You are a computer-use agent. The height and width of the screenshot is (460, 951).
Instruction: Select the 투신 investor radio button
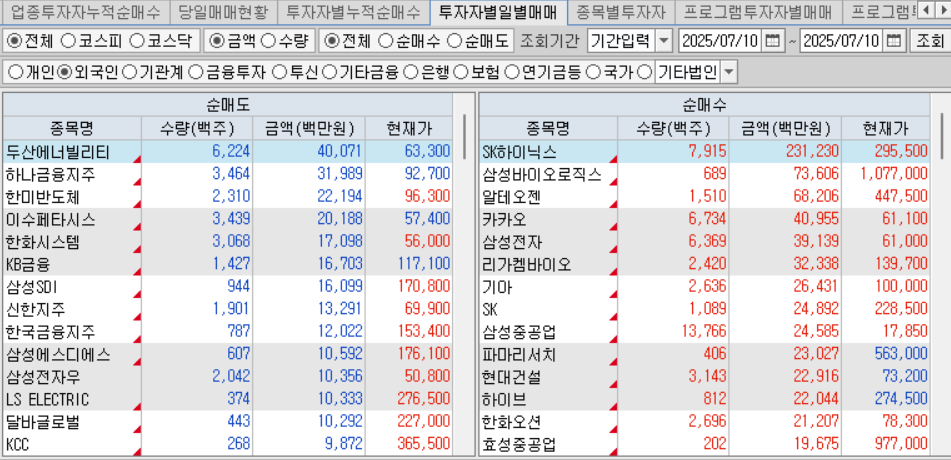[x=279, y=73]
